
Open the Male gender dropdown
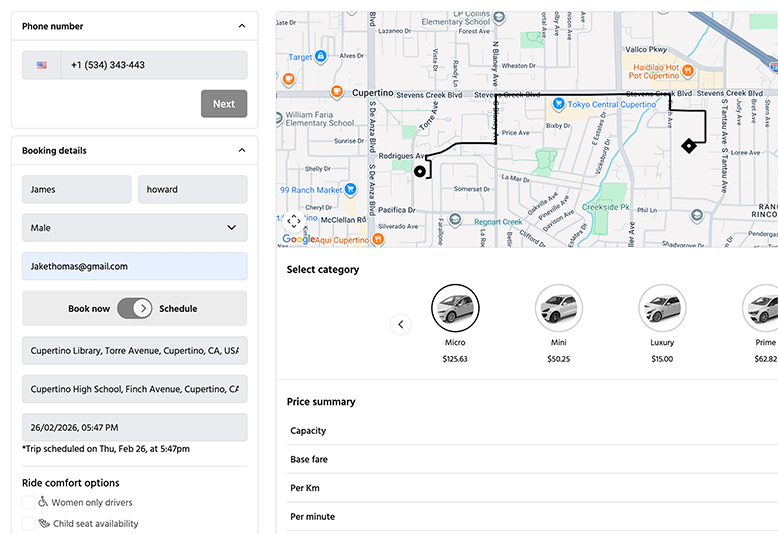point(134,228)
